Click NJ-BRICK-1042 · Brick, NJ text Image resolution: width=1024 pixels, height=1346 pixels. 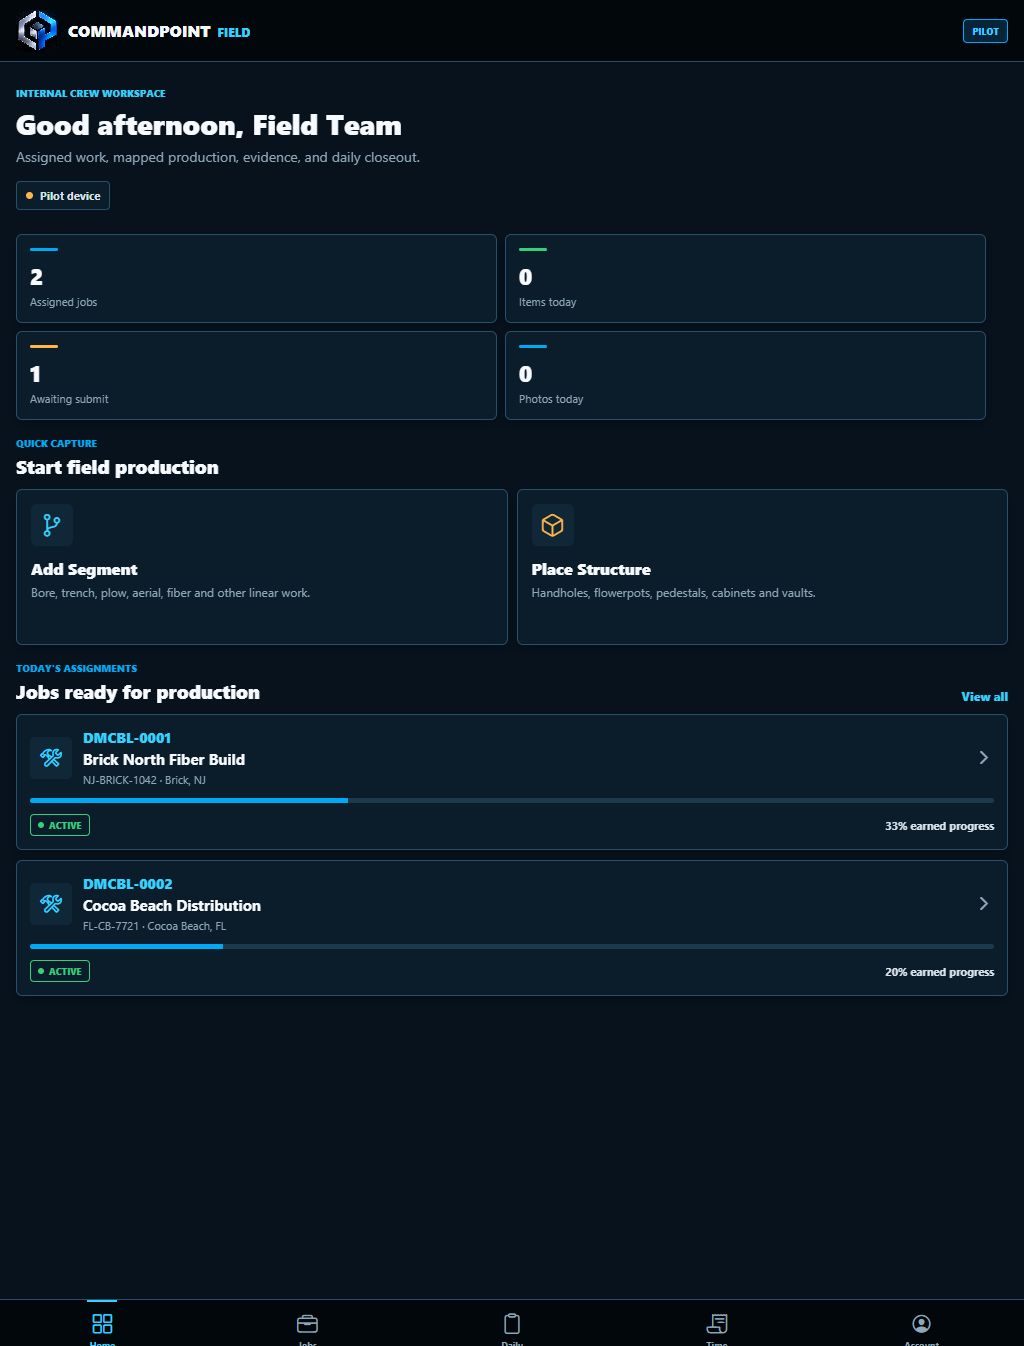[144, 780]
